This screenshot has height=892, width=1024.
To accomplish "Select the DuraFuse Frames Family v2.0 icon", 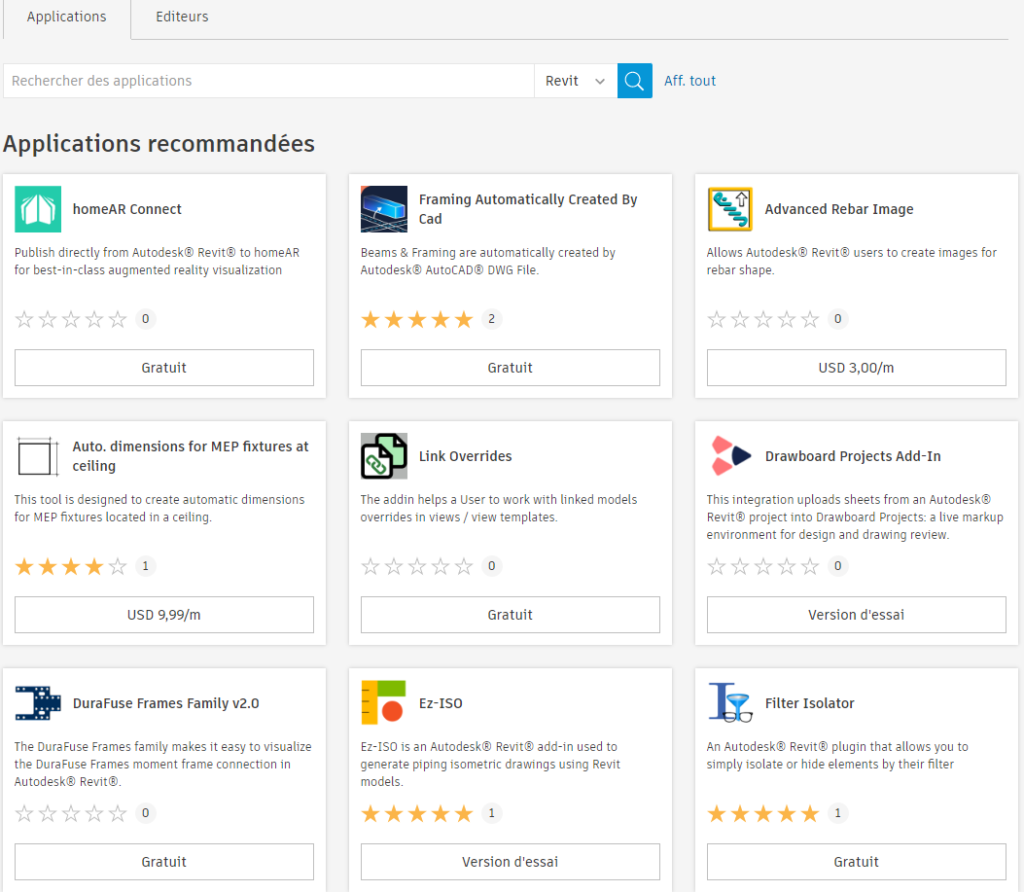I will coord(39,702).
